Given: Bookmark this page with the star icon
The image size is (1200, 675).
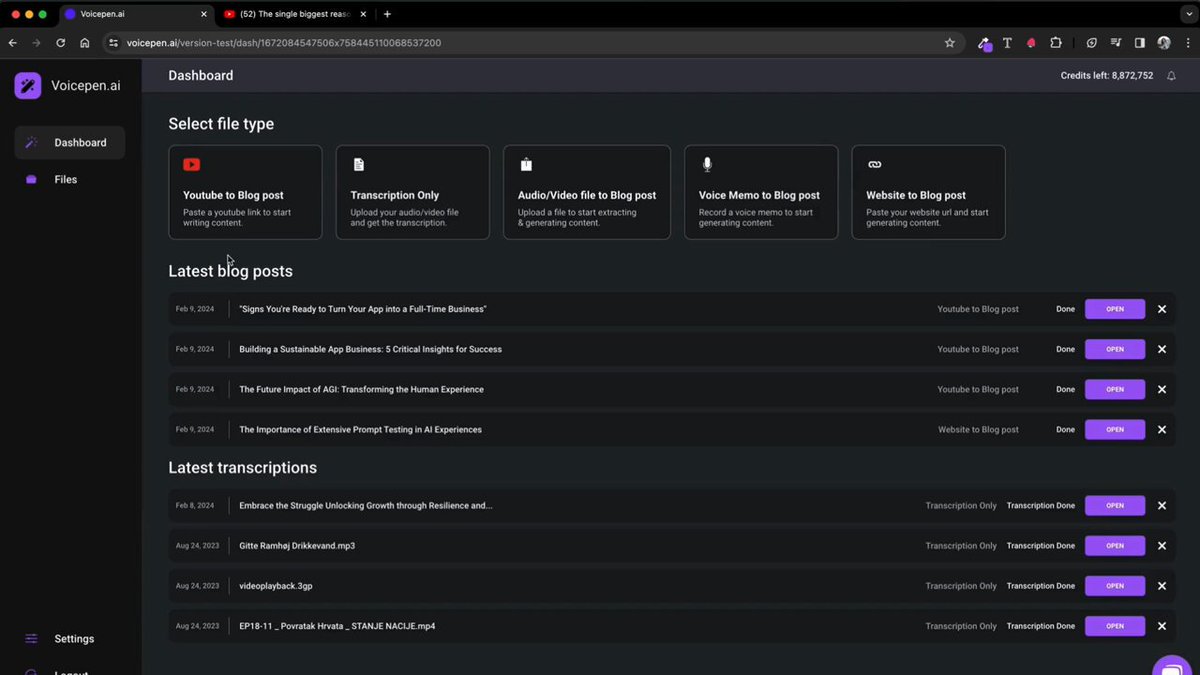Looking at the screenshot, I should click(949, 43).
